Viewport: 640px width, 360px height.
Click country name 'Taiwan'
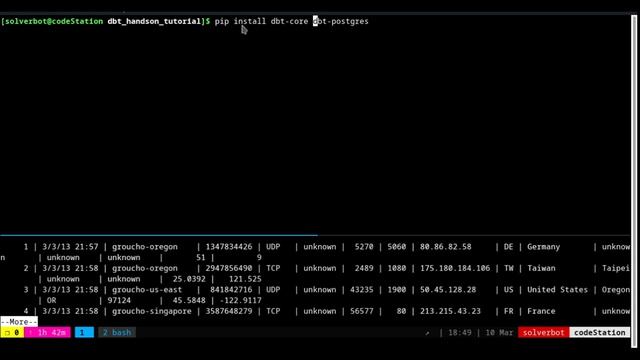(x=541, y=268)
